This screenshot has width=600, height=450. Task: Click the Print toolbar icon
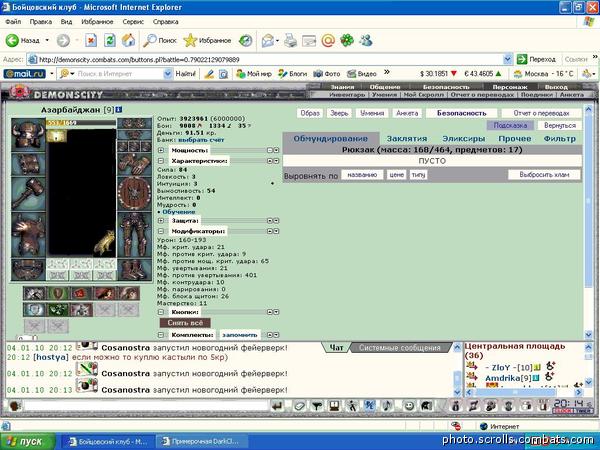(x=290, y=40)
